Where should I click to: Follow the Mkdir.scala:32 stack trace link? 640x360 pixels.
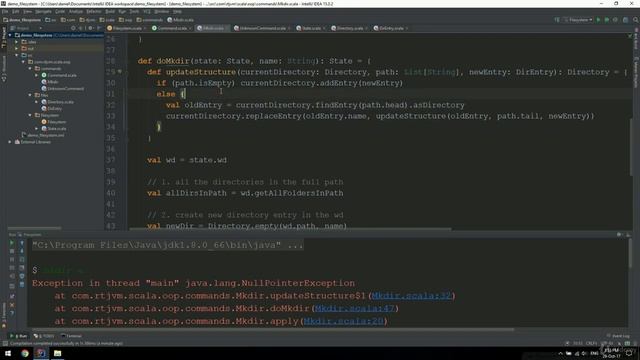411,296
